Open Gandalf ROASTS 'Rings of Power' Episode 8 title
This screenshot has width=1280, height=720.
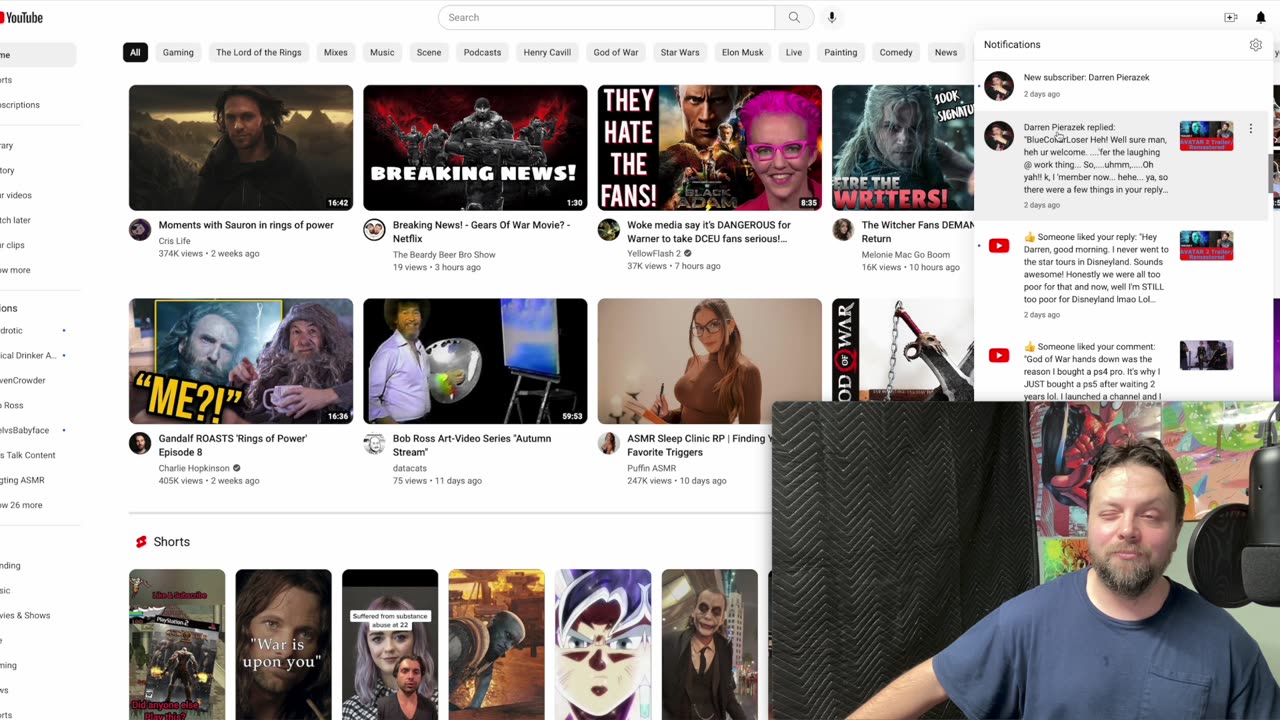point(233,445)
